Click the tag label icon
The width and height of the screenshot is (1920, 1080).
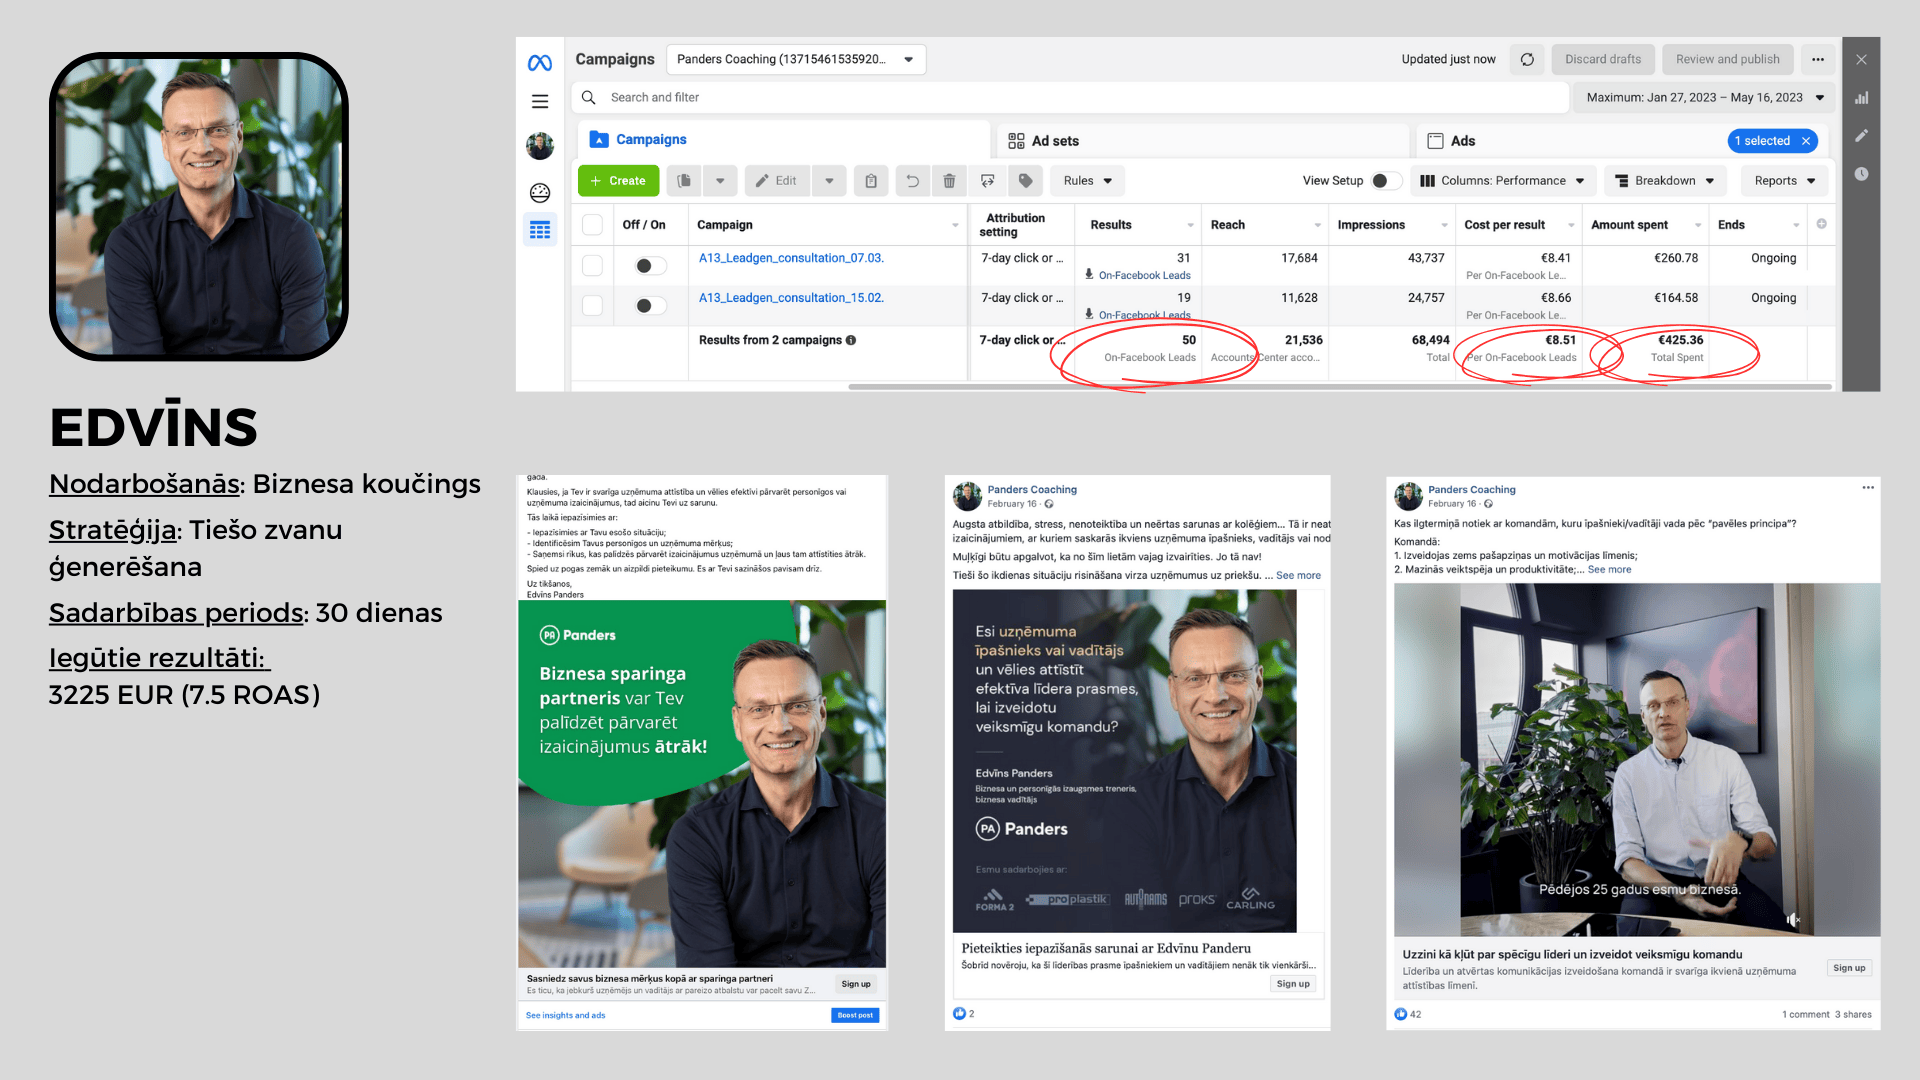pyautogui.click(x=1025, y=181)
